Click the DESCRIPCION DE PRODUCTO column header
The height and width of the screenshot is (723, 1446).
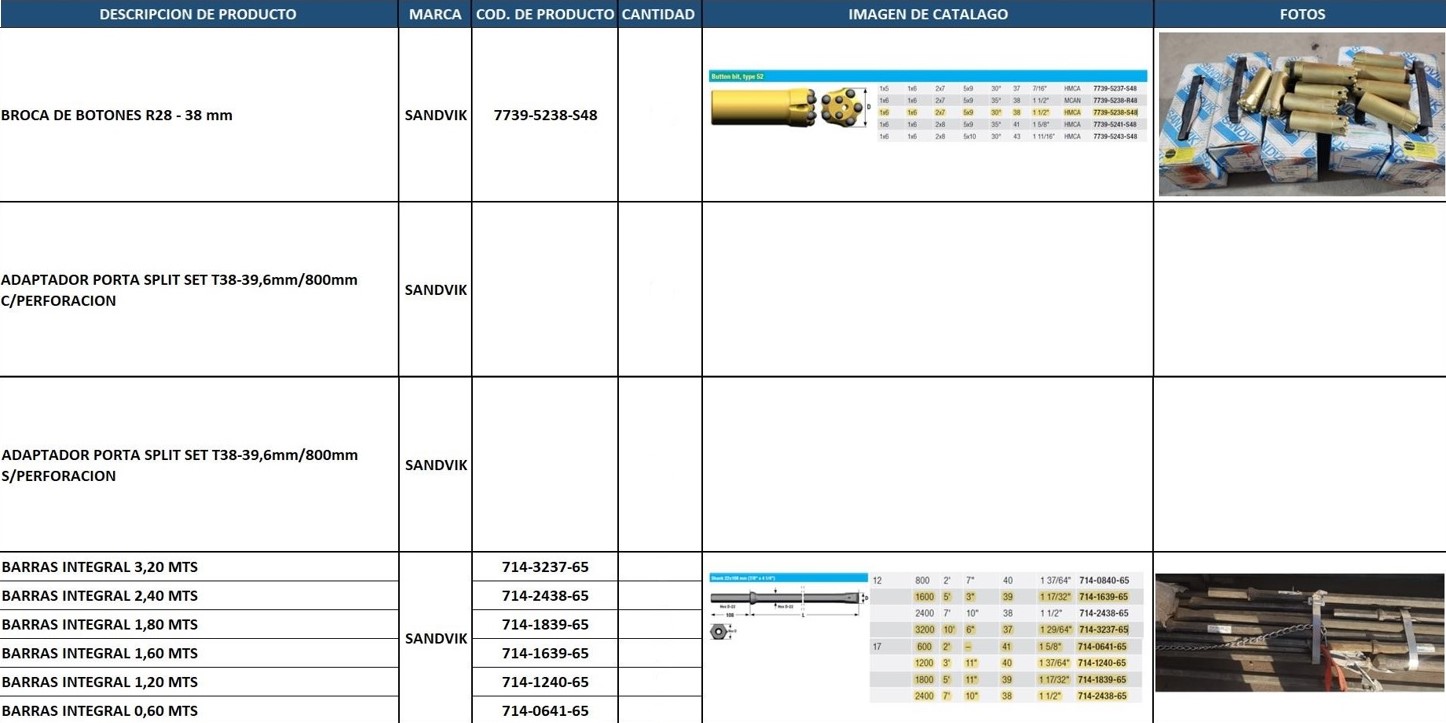pyautogui.click(x=198, y=14)
